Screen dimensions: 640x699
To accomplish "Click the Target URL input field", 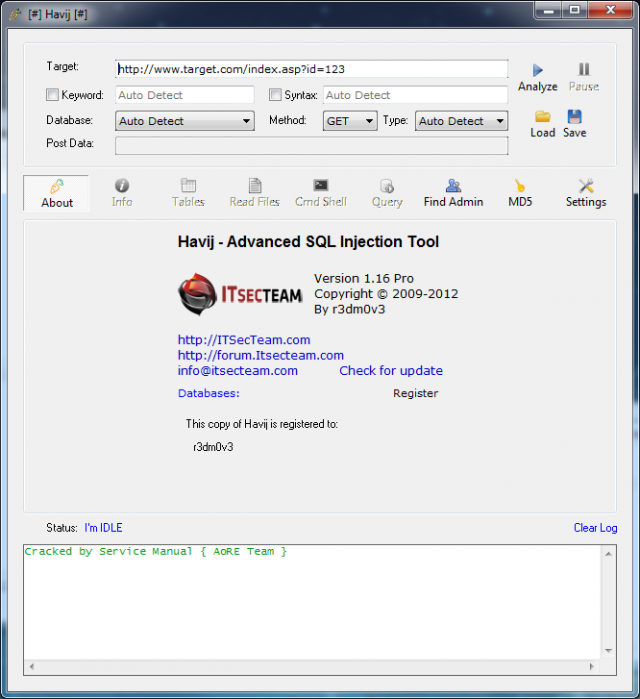I will coord(311,69).
